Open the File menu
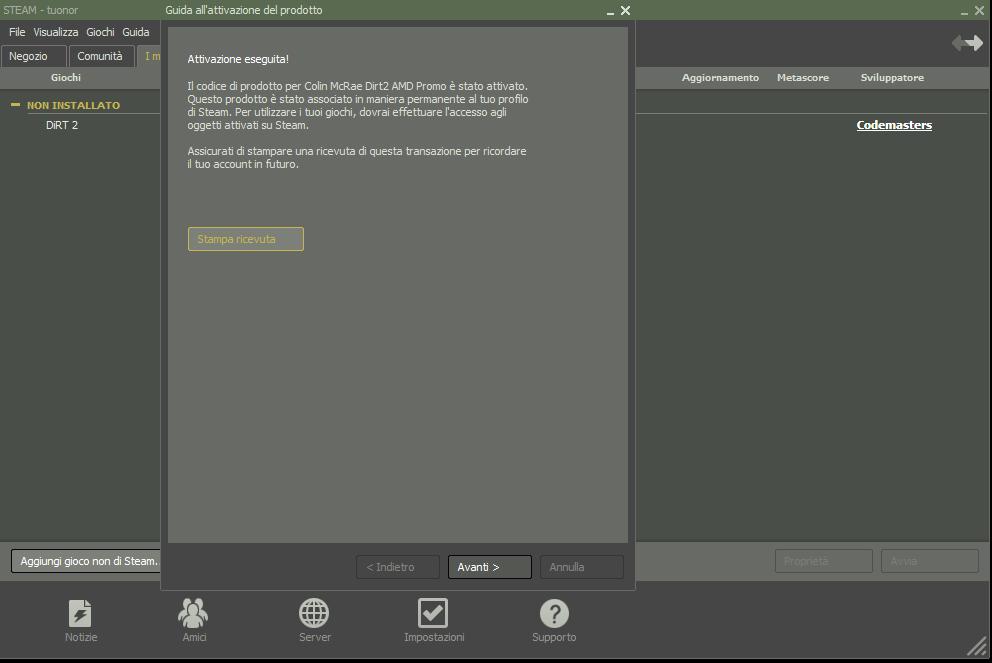 coord(17,32)
